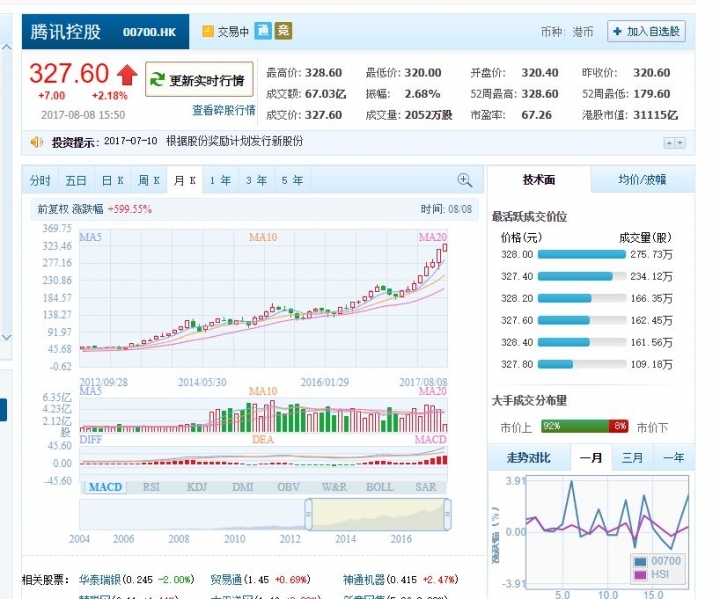Select 一年 in 走势对比 tabs
720x599 pixels.
(x=674, y=458)
